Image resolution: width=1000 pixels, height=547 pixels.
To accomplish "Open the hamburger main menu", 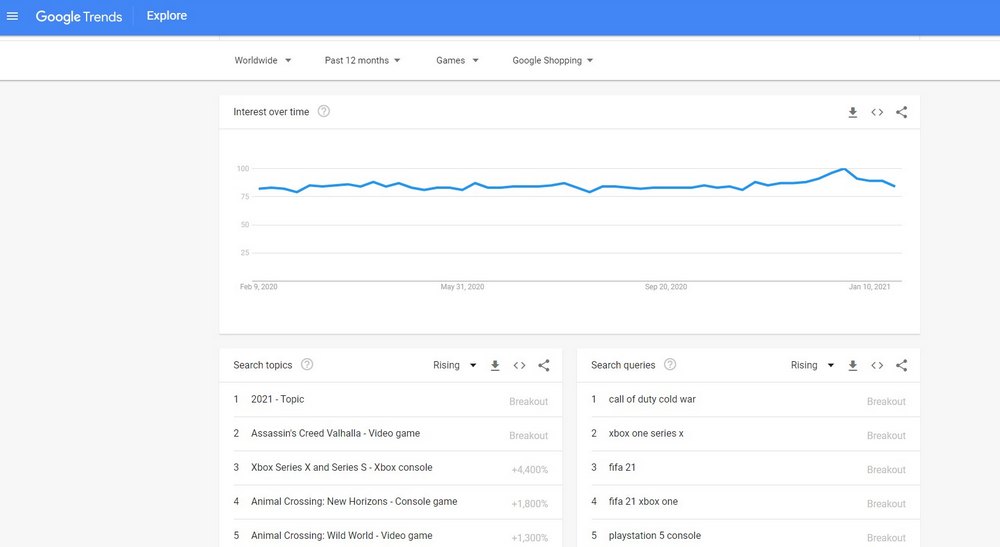I will [12, 16].
